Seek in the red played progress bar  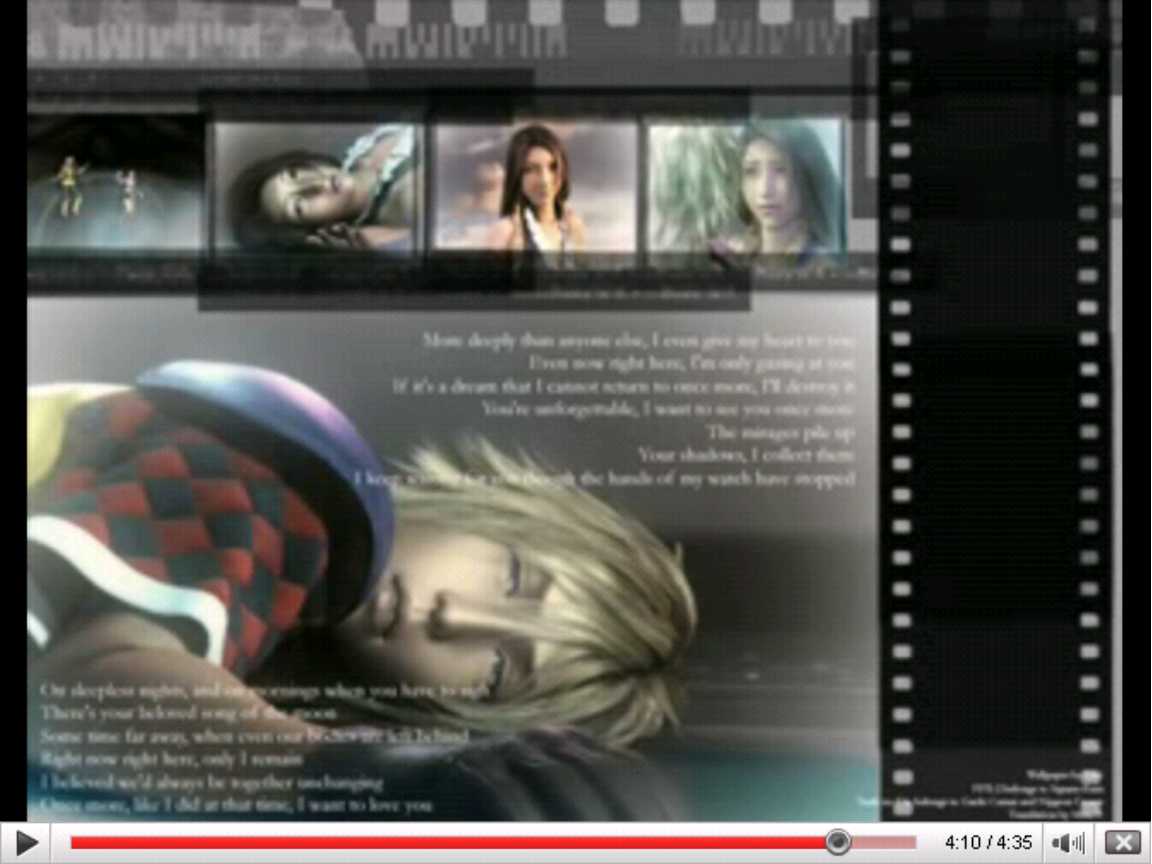point(448,843)
